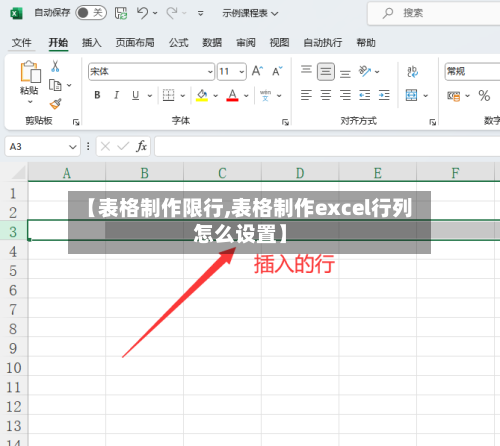Viewport: 500px width, 446px height.
Task: Toggle the Middle Align button
Action: pos(326,71)
